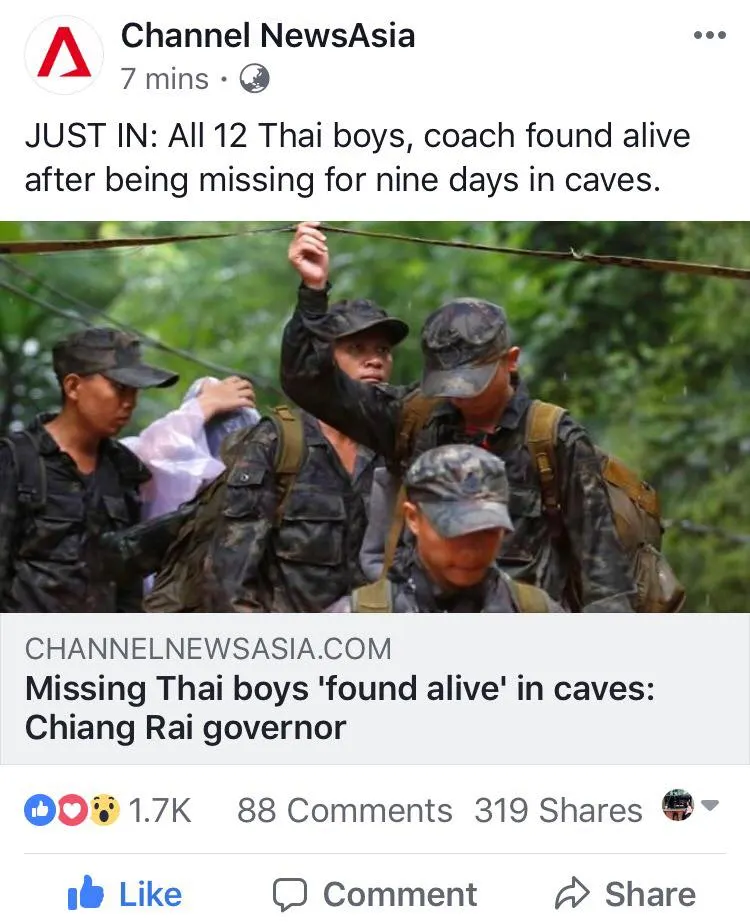750x924 pixels.
Task: Click the Share arrow icon
Action: click(571, 893)
